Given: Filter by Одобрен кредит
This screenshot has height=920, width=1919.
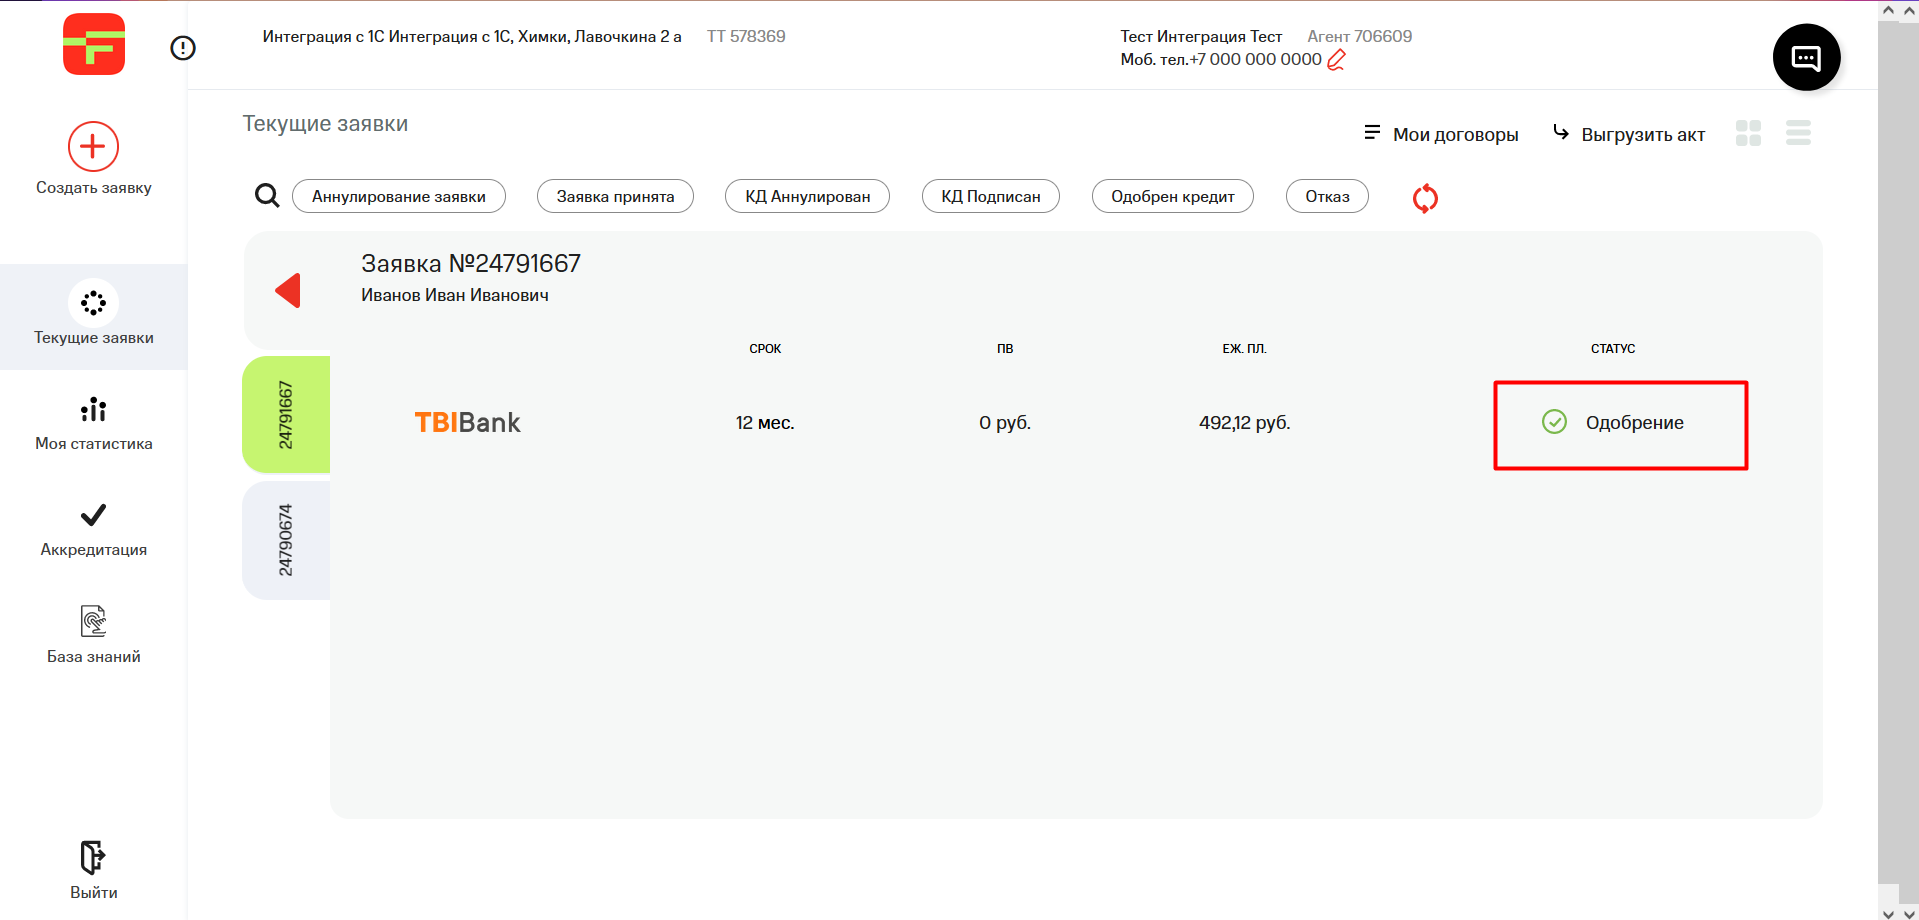Looking at the screenshot, I should pyautogui.click(x=1173, y=196).
